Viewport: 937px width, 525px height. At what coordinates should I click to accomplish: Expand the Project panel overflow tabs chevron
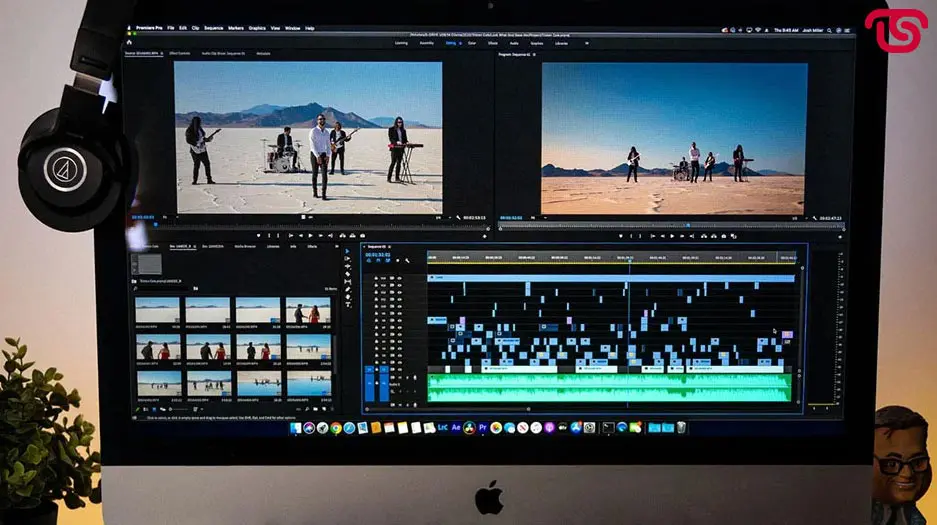(335, 245)
